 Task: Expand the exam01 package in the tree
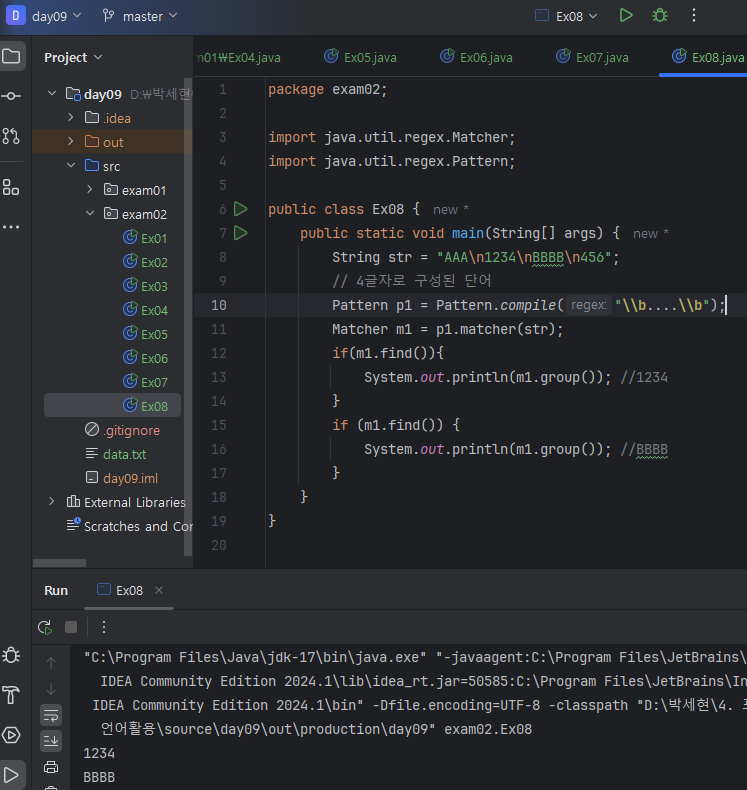(x=90, y=190)
